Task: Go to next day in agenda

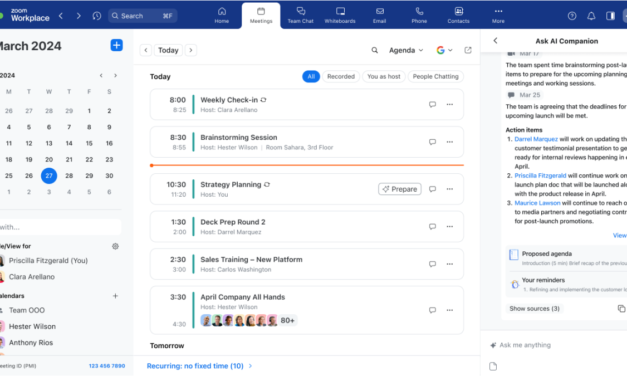Action: (x=191, y=50)
